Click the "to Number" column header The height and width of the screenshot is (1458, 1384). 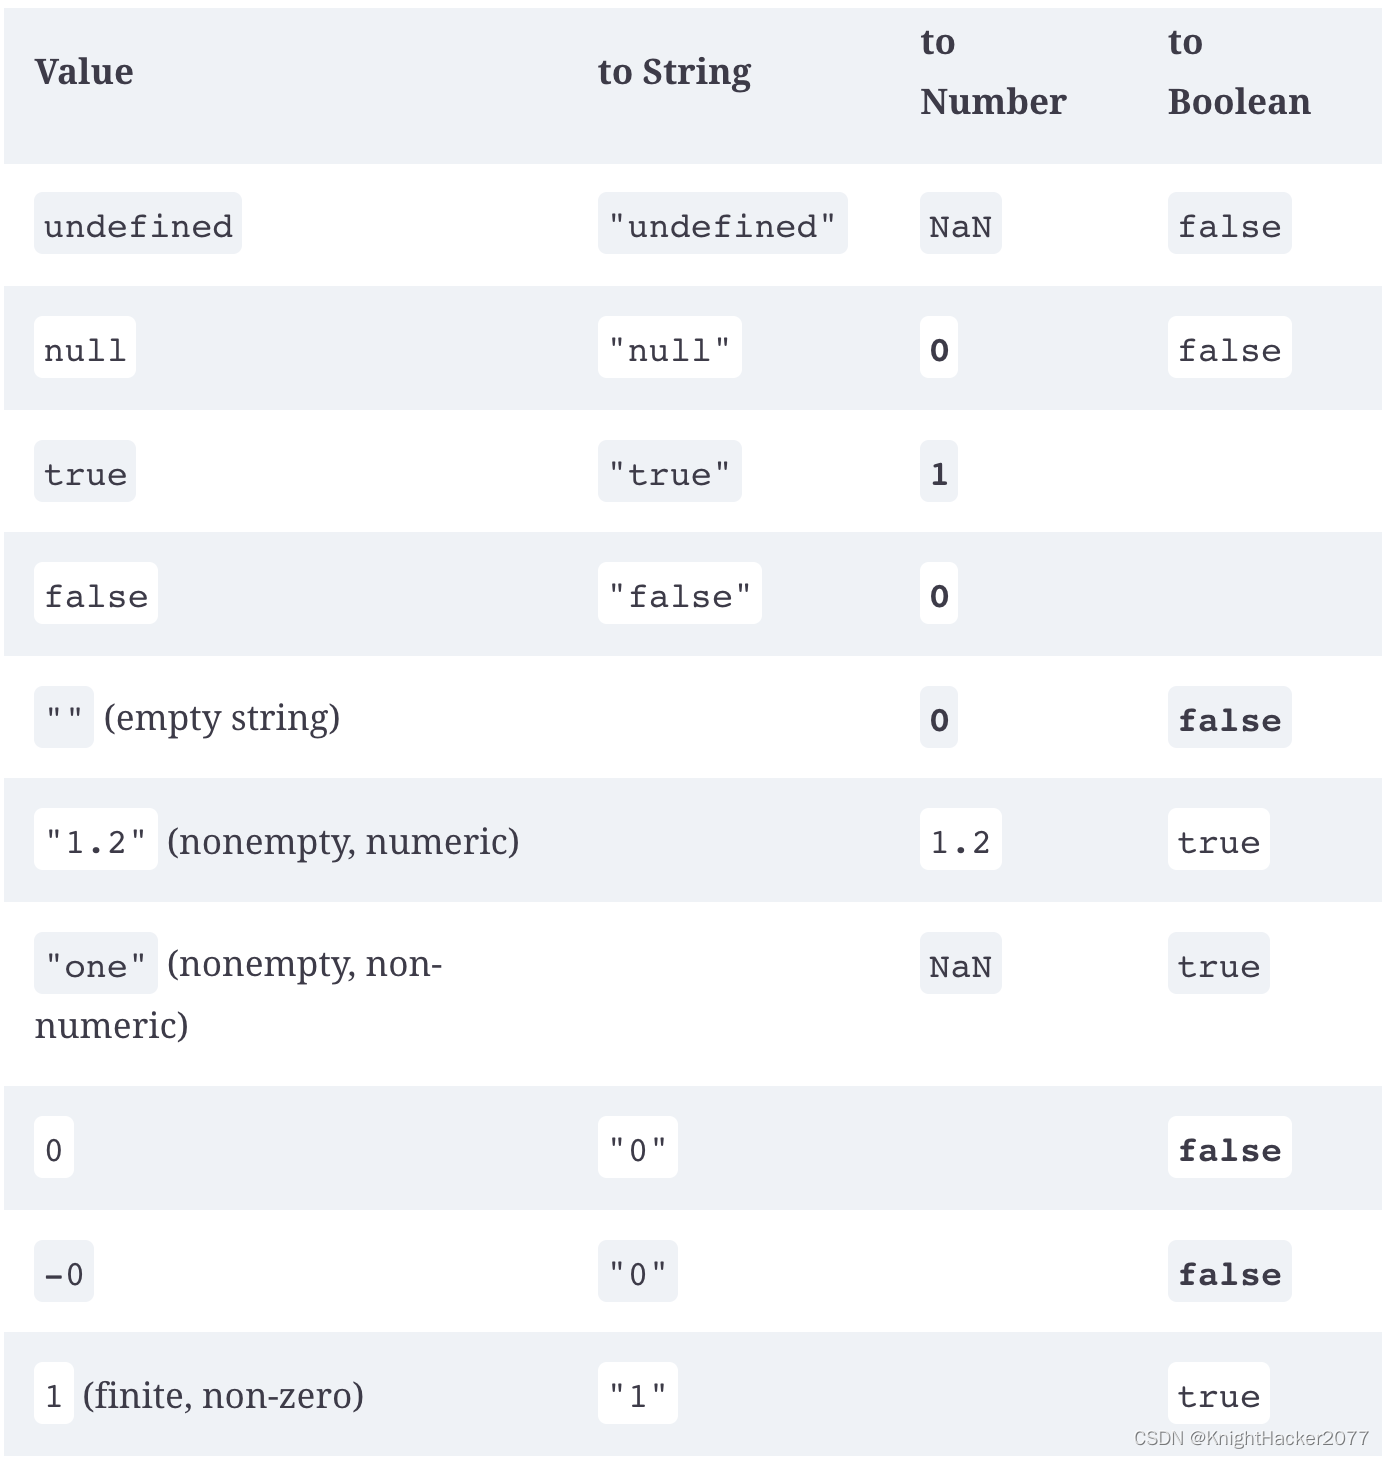coord(992,72)
